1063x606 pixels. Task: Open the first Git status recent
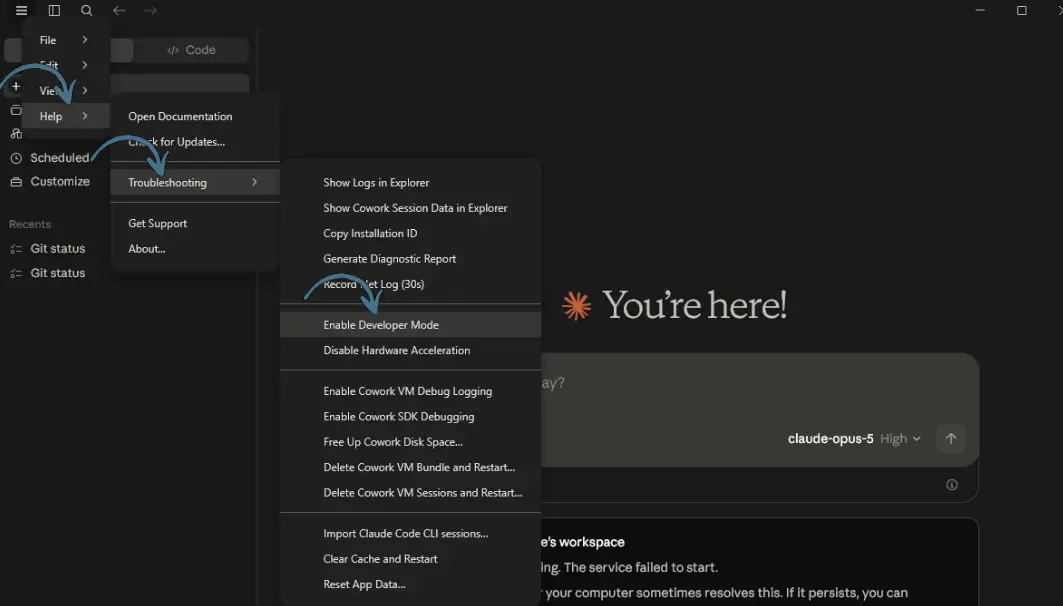(x=58, y=249)
